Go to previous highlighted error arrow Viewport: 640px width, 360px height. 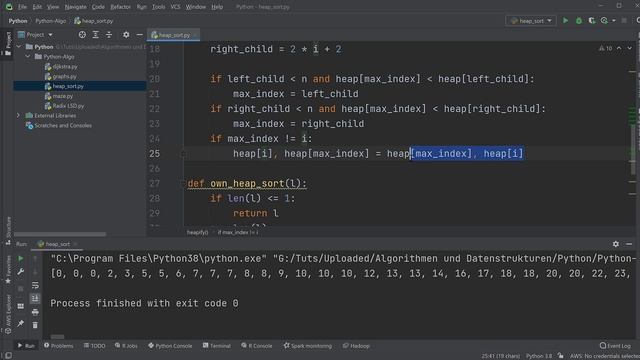click(619, 48)
